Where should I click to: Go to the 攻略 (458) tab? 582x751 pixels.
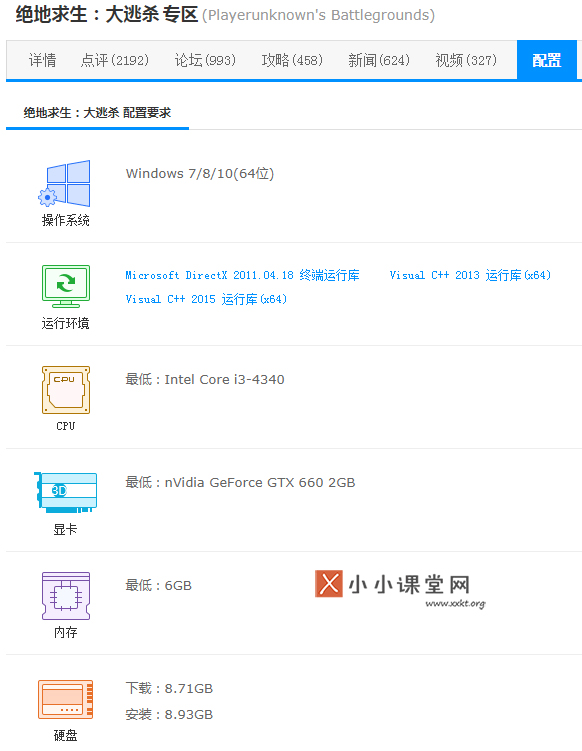292,60
